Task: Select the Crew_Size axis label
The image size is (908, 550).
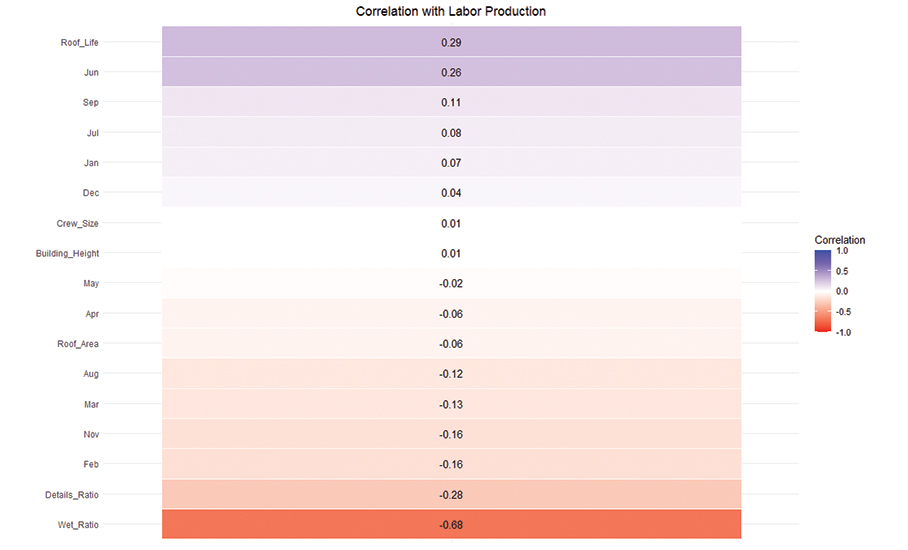Action: (x=78, y=223)
